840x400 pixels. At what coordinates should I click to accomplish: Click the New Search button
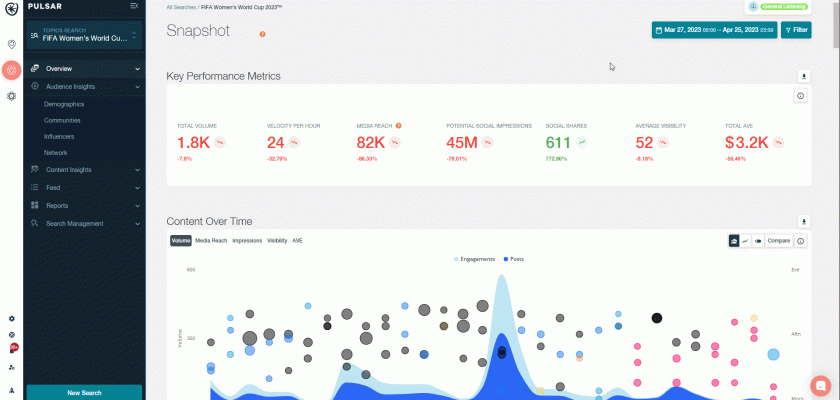pos(84,393)
